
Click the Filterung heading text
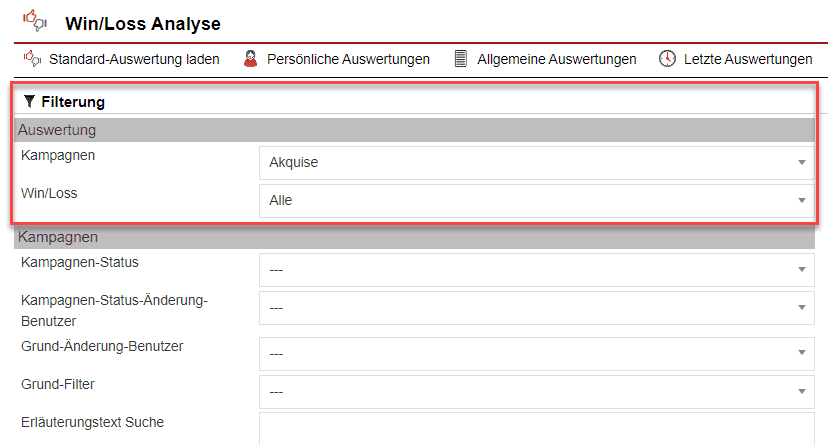pos(73,102)
